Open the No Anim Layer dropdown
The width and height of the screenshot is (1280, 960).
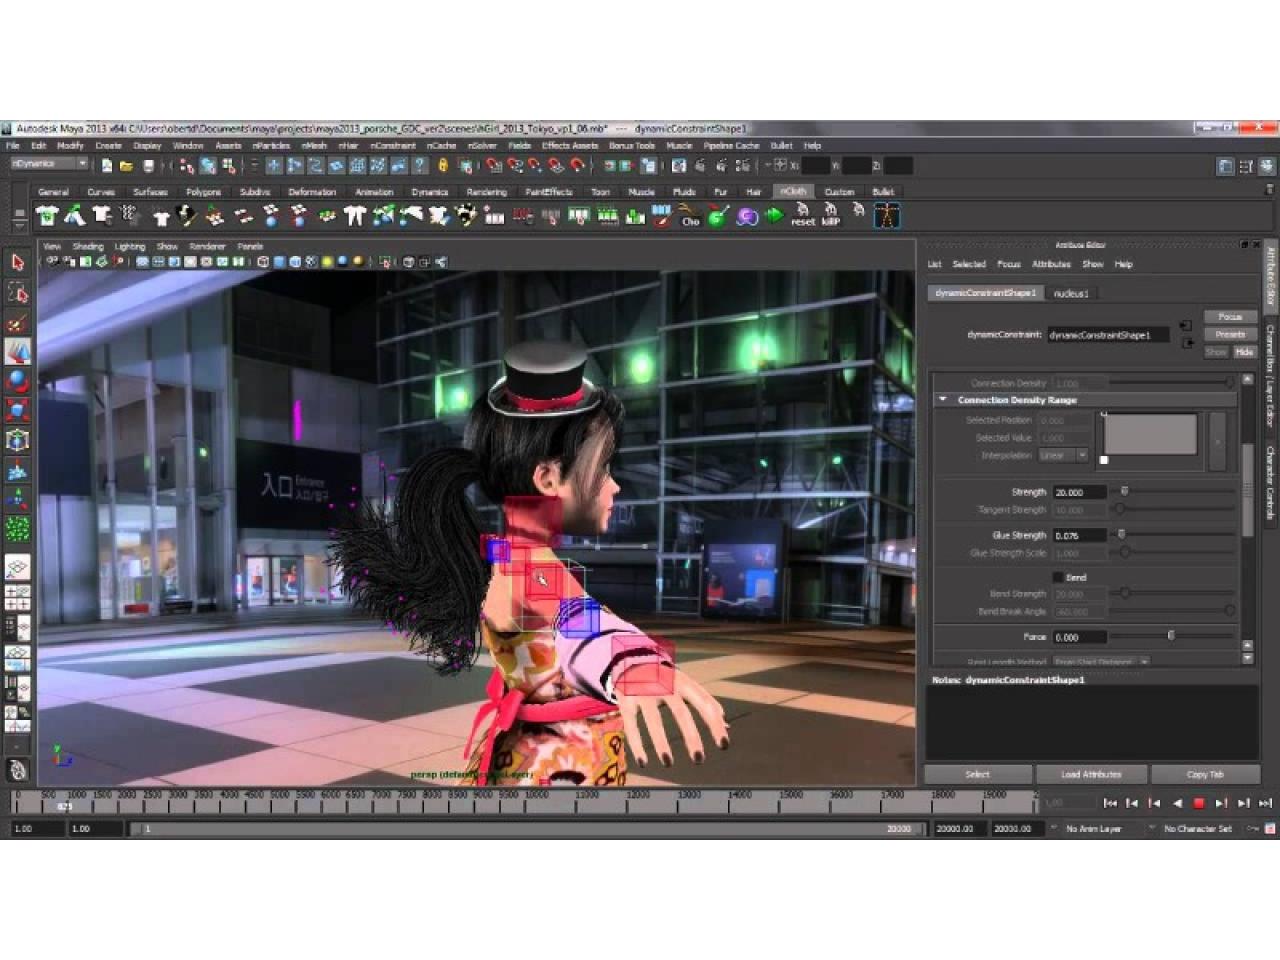click(1094, 829)
